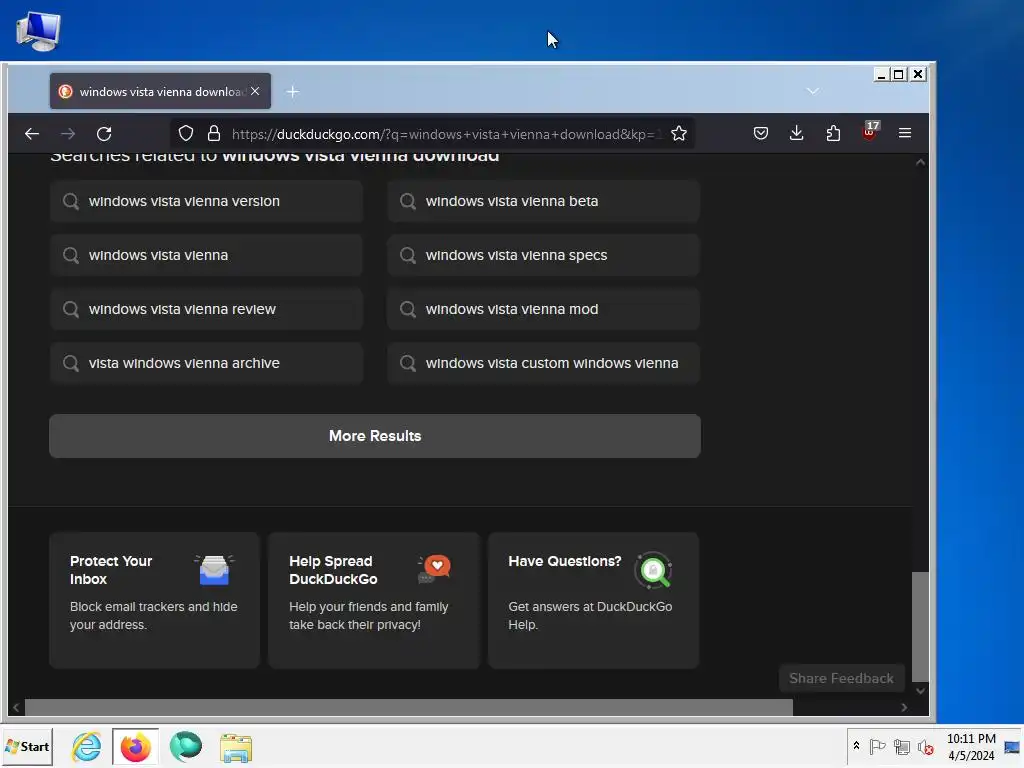The width and height of the screenshot is (1024, 768).
Task: Click the scroll left arrow
Action: [x=16, y=707]
